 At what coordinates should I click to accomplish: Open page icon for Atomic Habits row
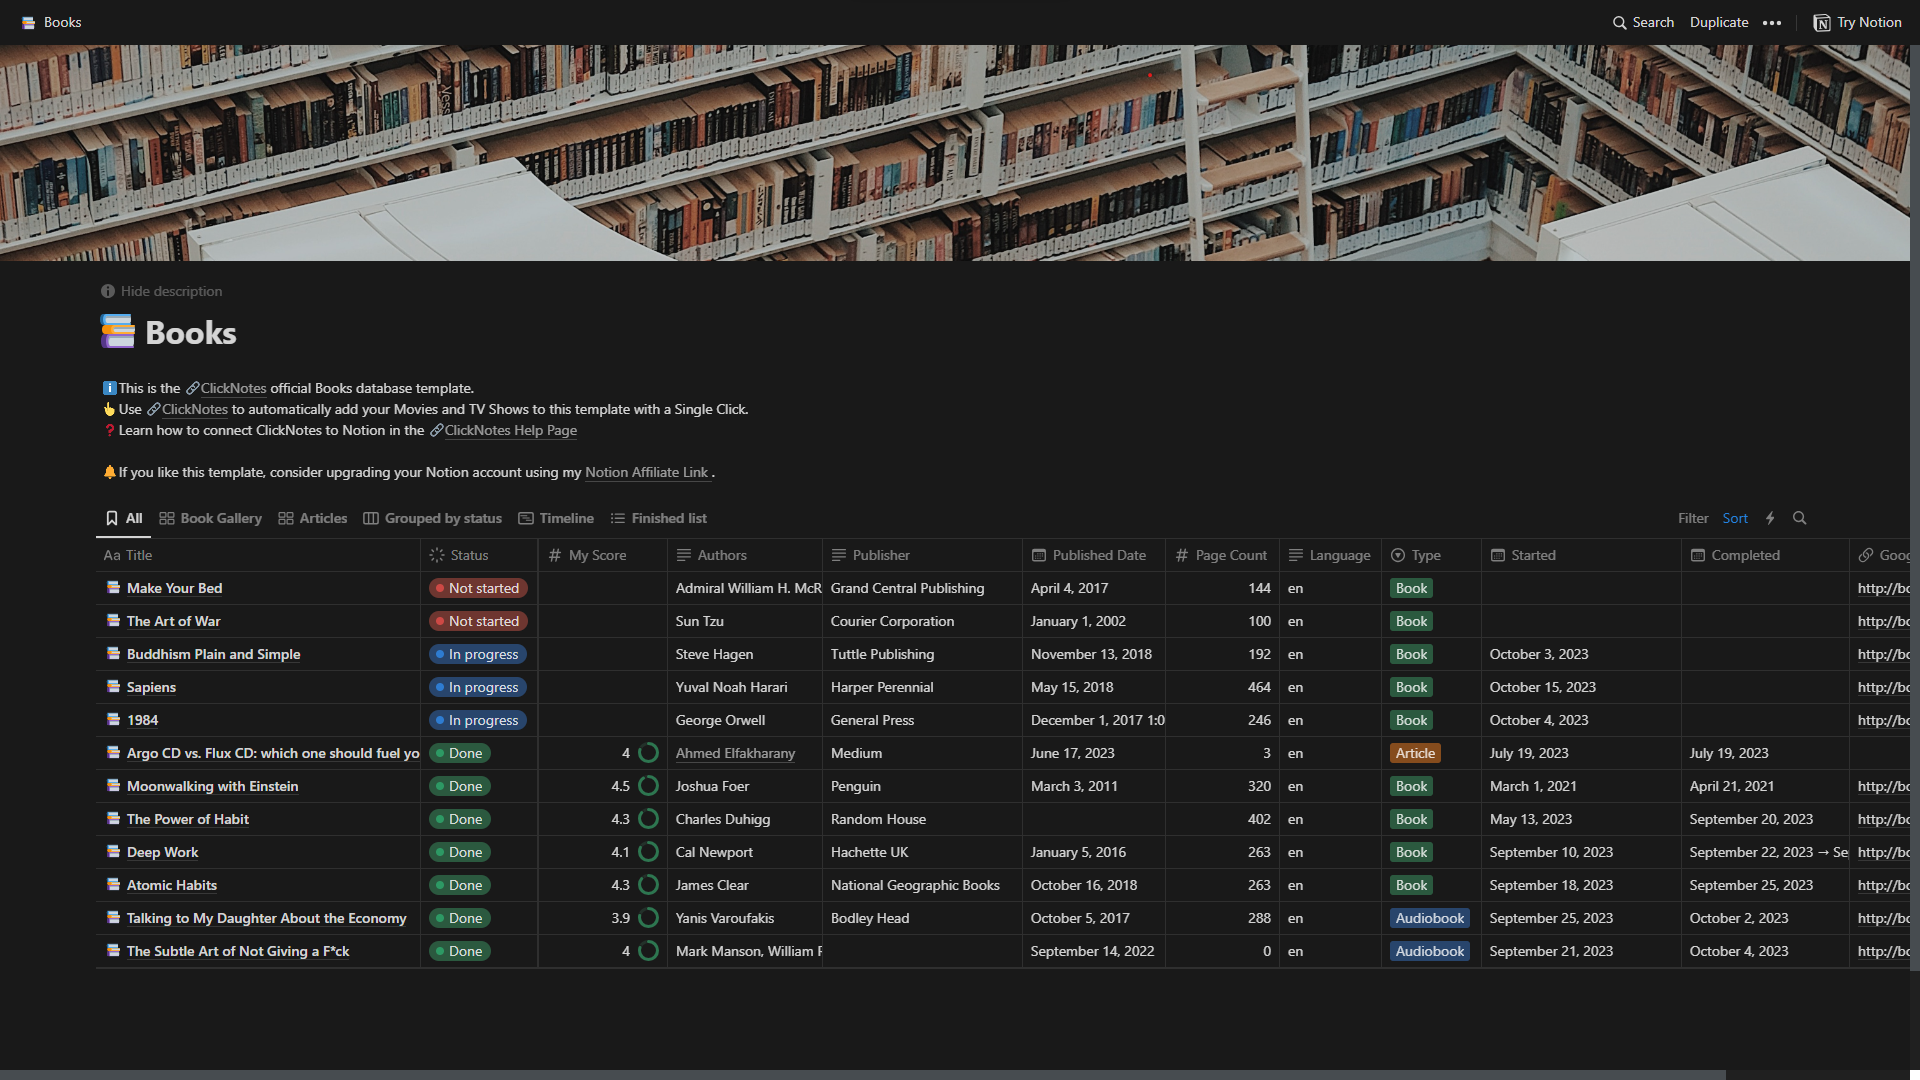point(114,885)
